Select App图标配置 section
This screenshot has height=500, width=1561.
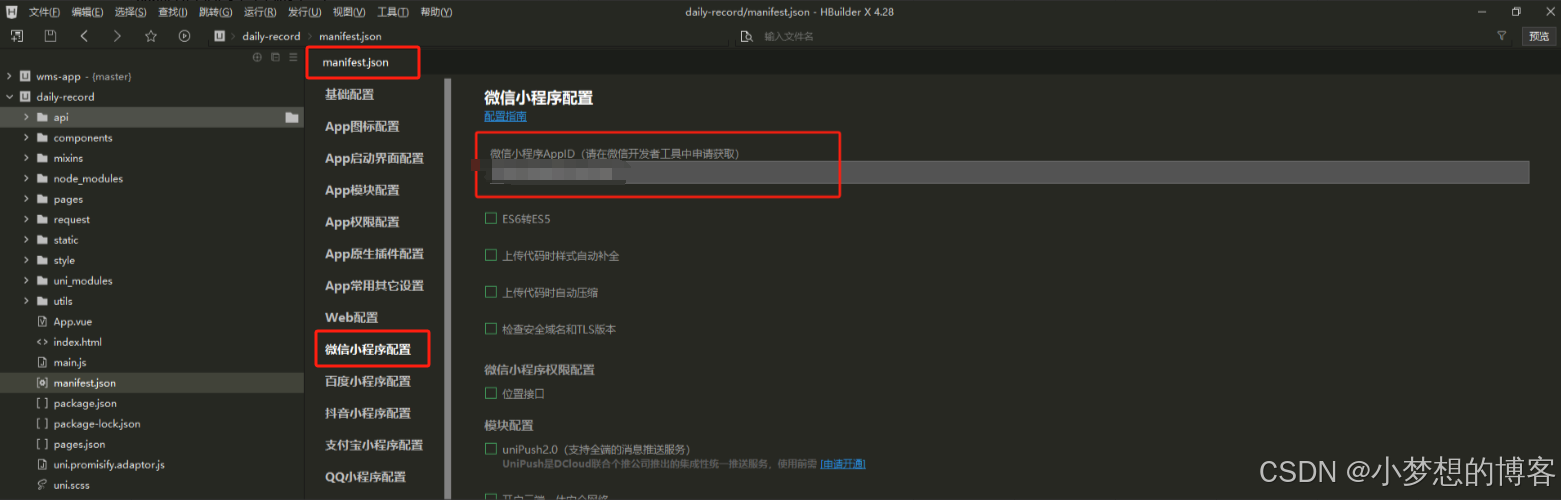click(x=362, y=126)
